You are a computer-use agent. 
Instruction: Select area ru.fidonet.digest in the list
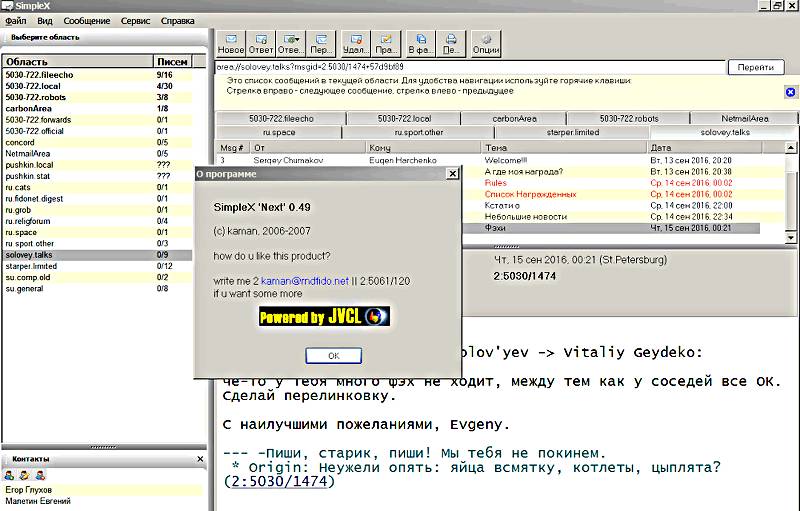tap(97, 198)
